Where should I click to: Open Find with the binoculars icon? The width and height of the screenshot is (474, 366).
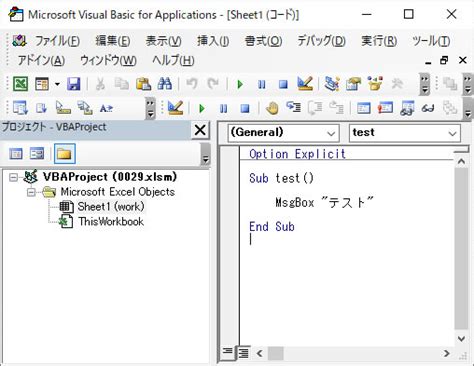[x=165, y=84]
